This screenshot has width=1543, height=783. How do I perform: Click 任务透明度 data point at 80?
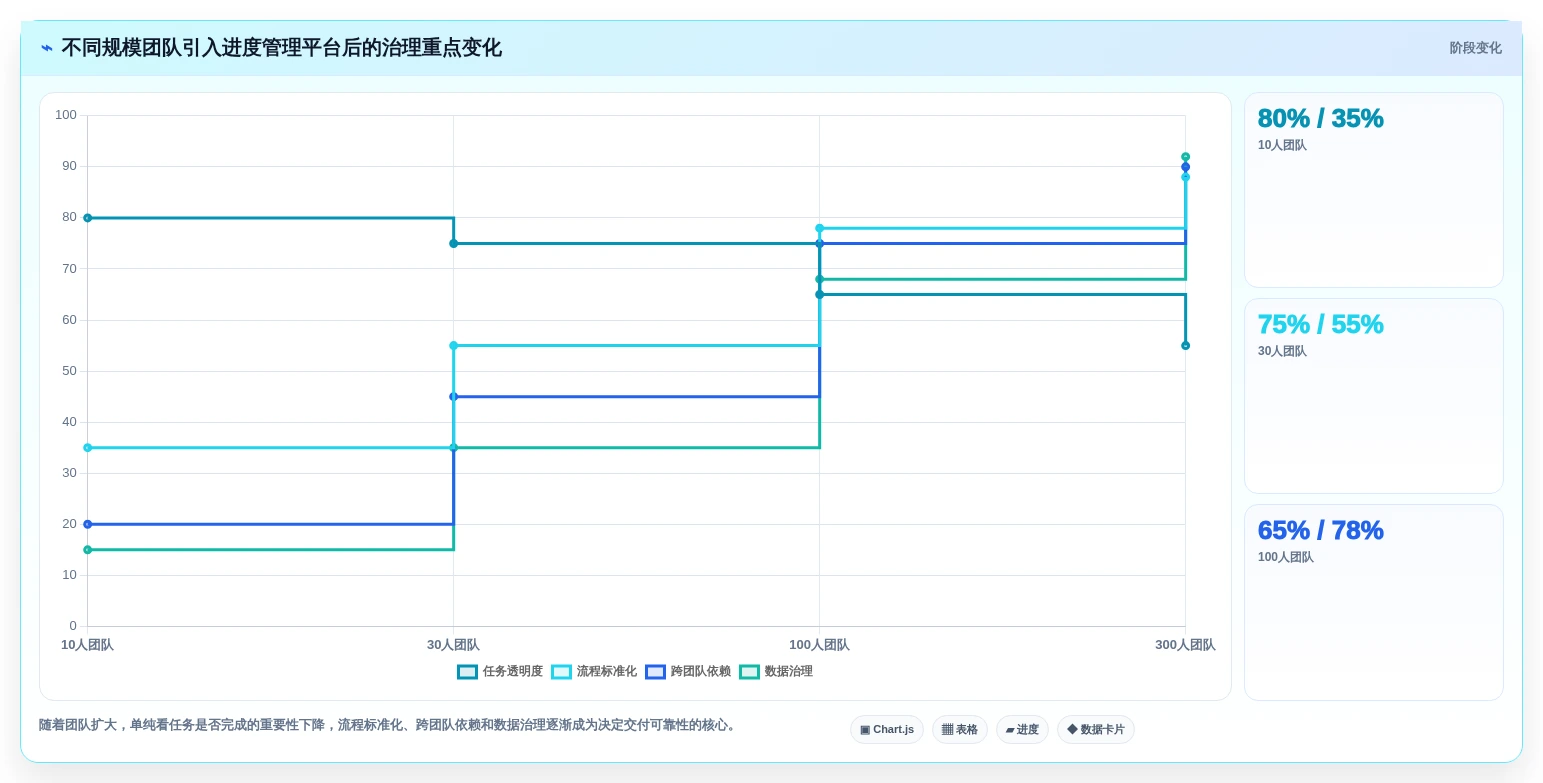click(x=87, y=218)
